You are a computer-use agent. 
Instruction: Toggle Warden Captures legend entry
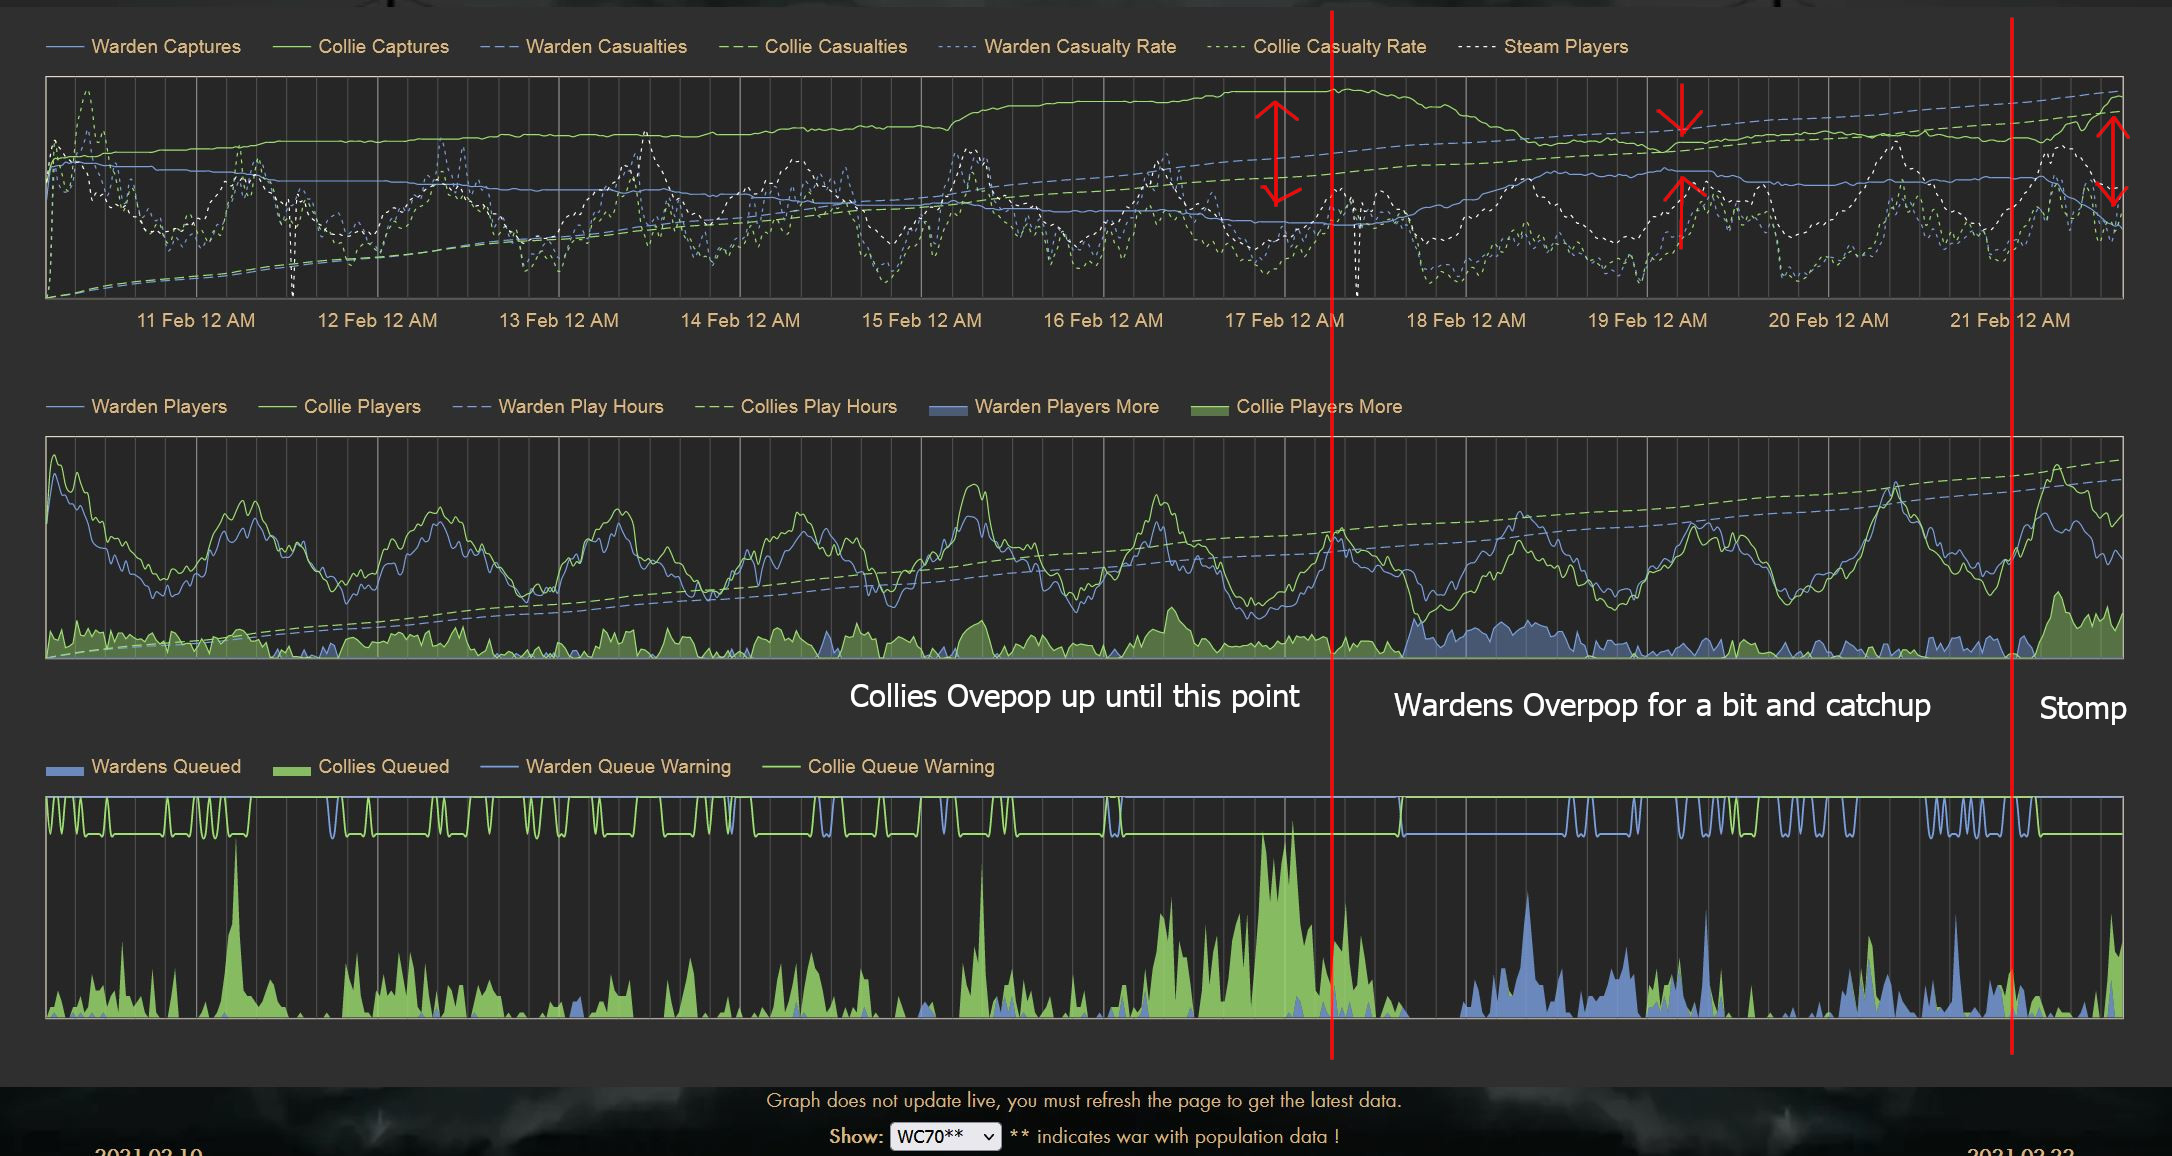165,47
